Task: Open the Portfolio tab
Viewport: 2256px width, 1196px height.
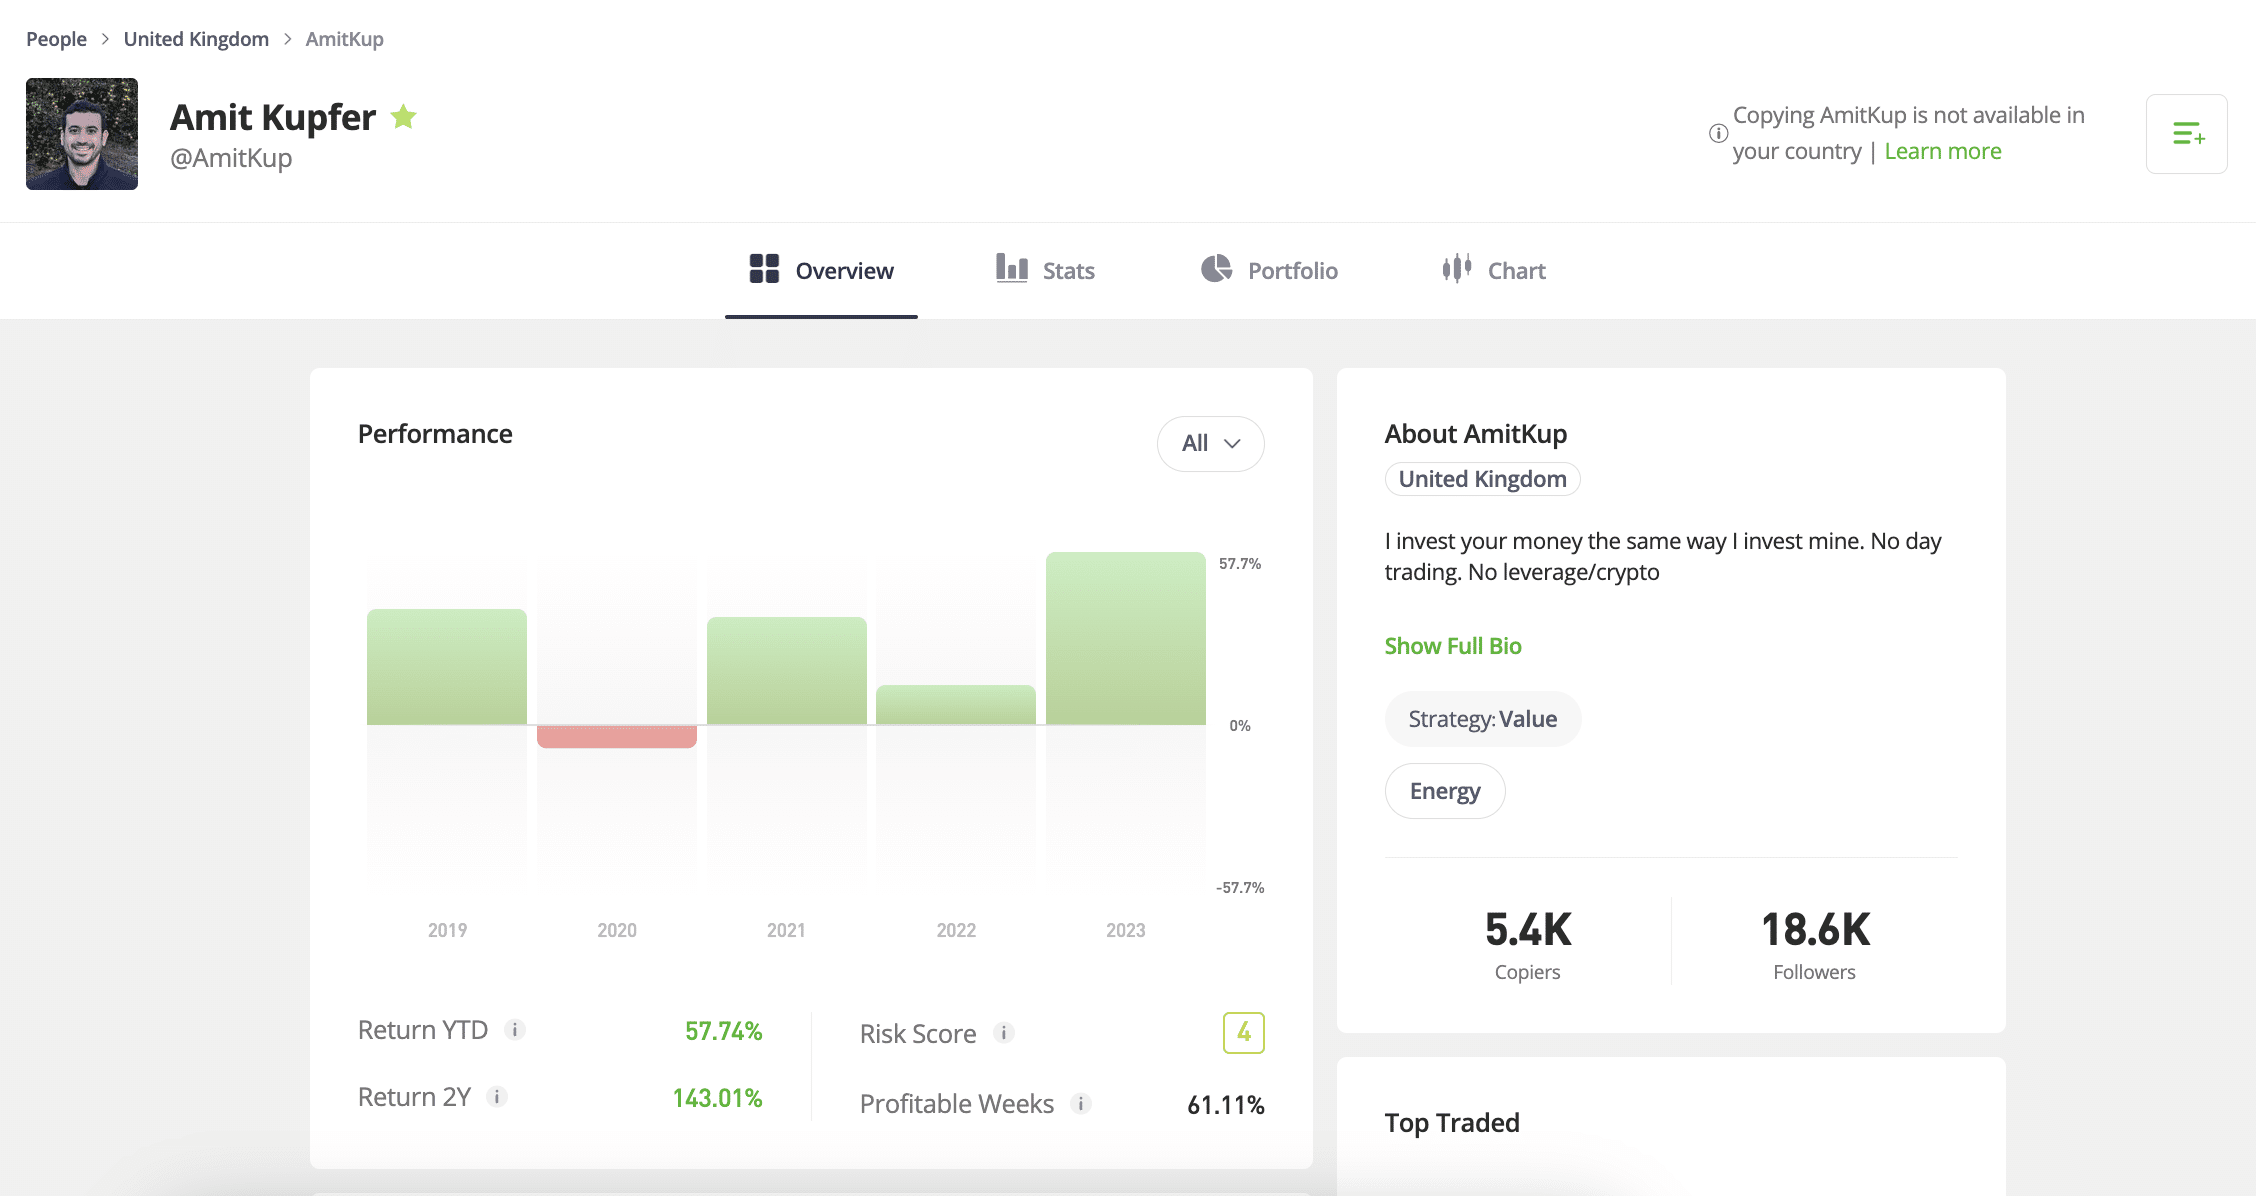Action: (x=1269, y=270)
